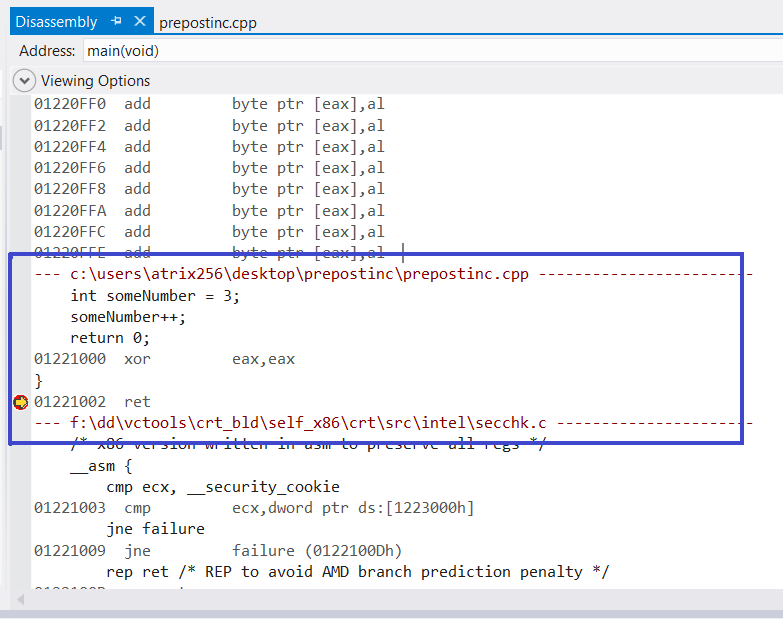Click the Viewing Options label
The image size is (783, 619).
coord(95,81)
